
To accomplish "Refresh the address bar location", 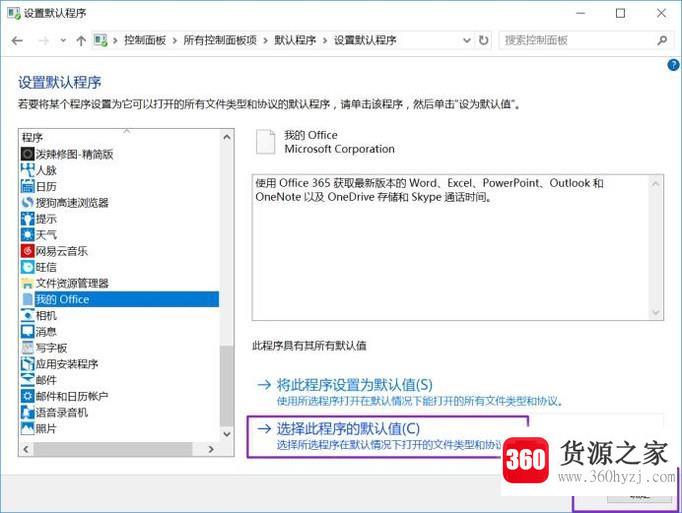I will coord(483,40).
